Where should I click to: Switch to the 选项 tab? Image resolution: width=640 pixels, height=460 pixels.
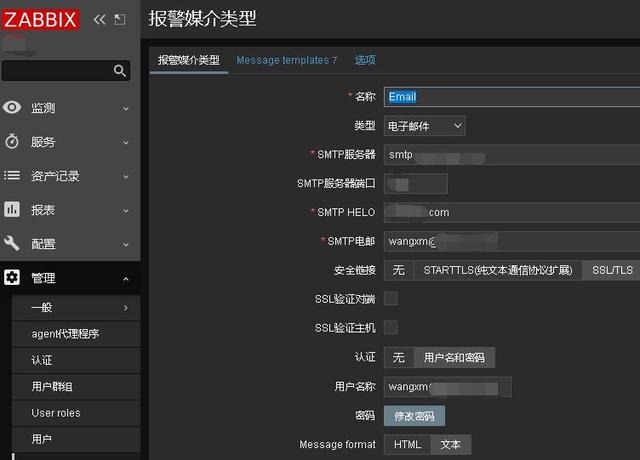(365, 60)
